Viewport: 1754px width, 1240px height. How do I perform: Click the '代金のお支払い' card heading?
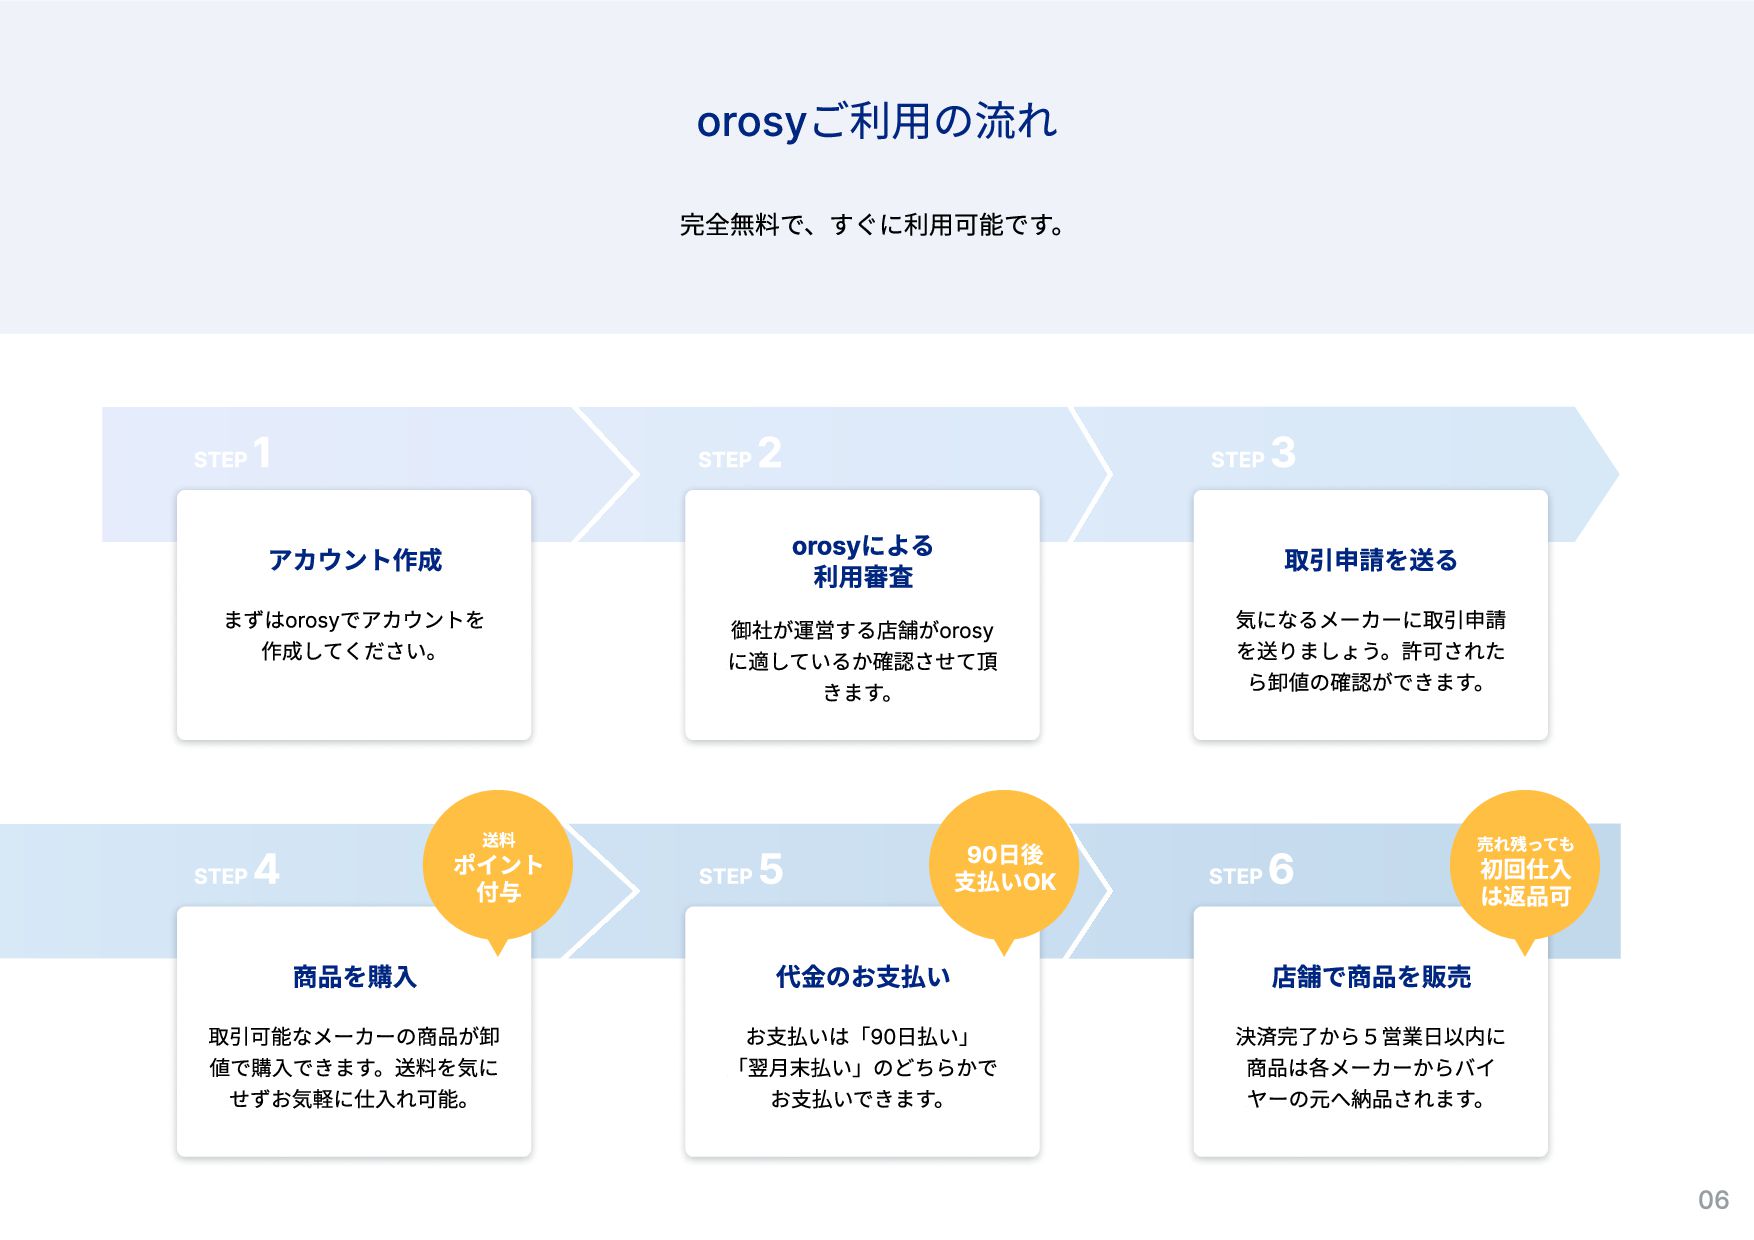tap(863, 977)
